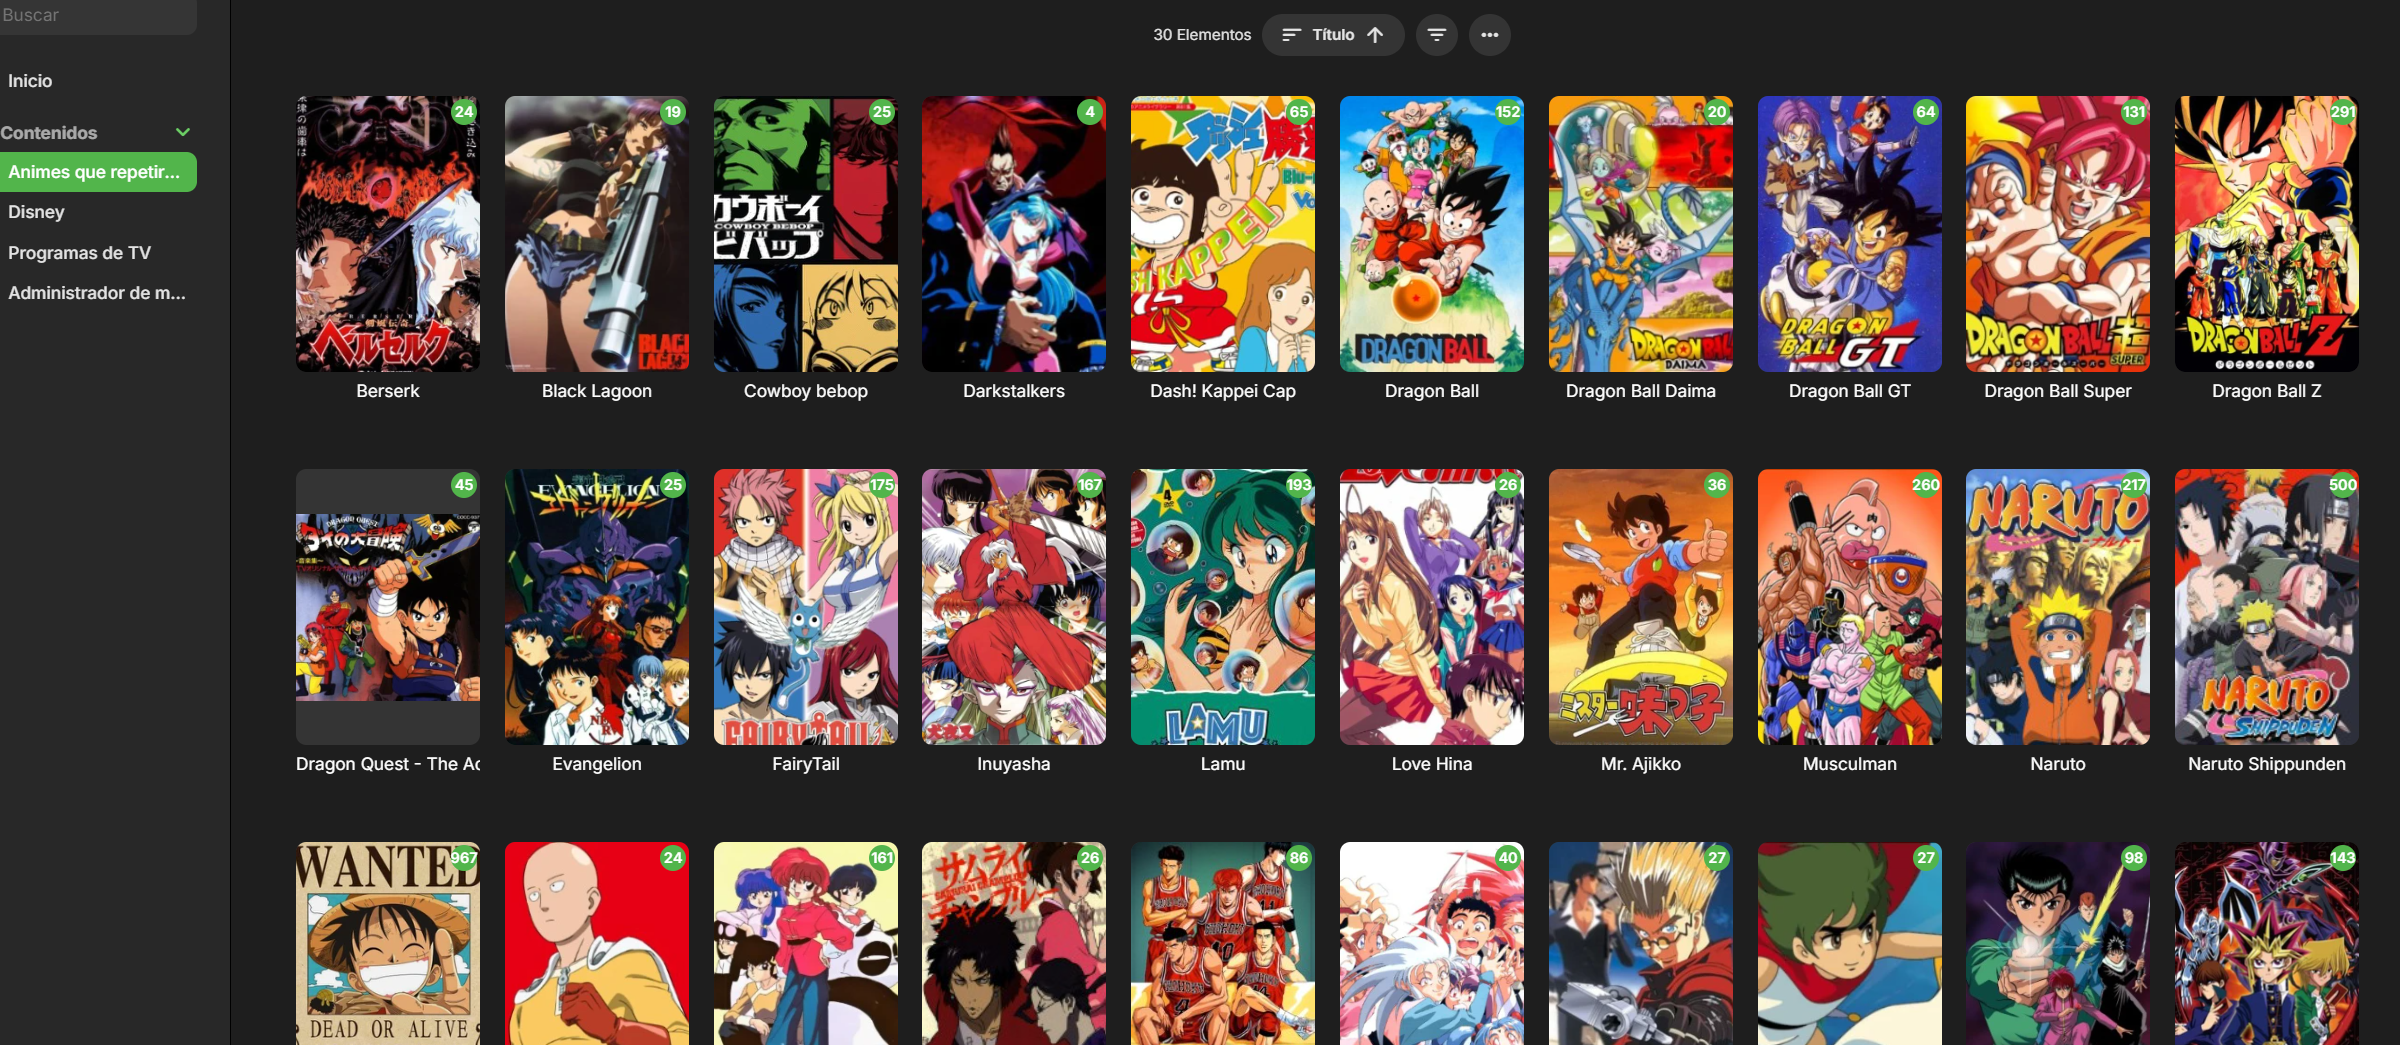2400x1045 pixels.
Task: Click the Dragon Ball Z title
Action: point(2267,391)
